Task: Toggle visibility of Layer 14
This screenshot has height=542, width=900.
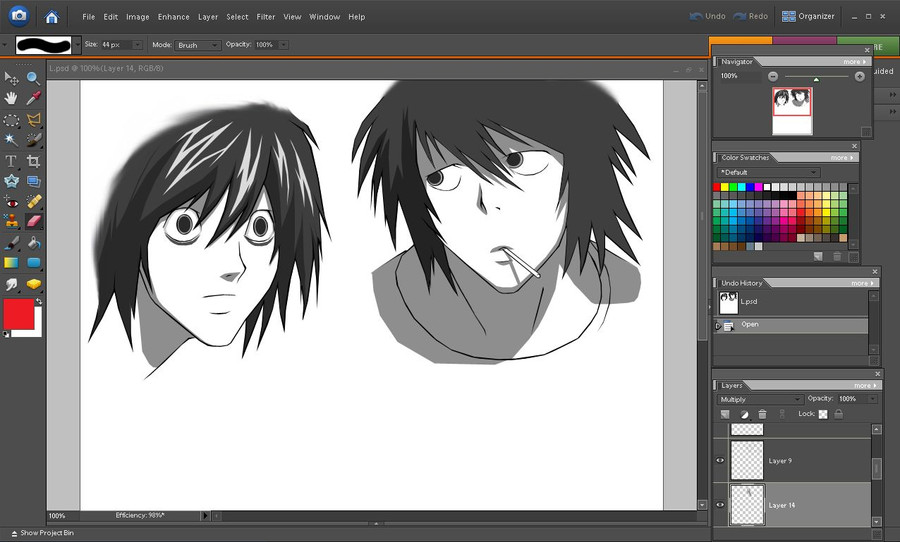Action: click(x=720, y=505)
